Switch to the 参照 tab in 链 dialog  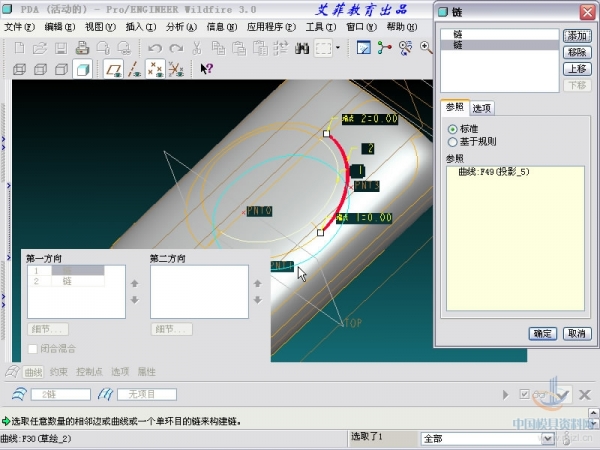455,107
